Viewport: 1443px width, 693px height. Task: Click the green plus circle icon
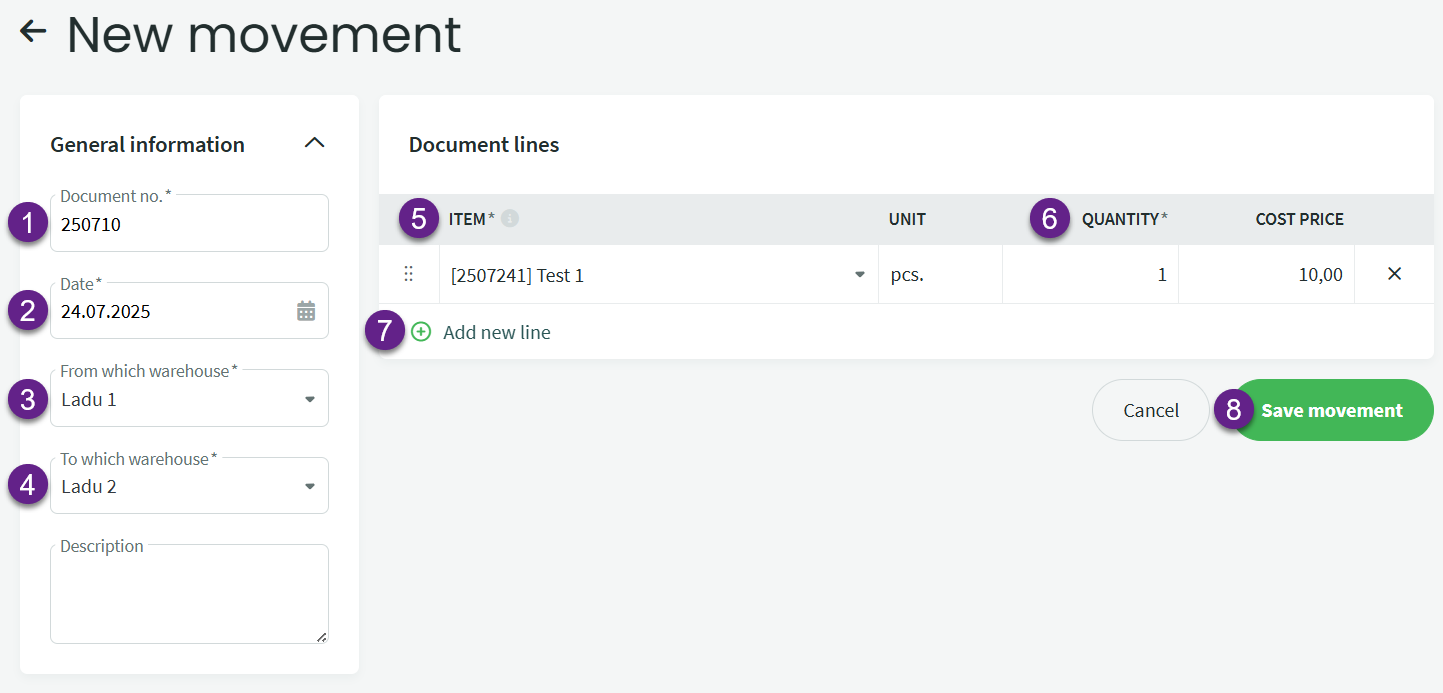coord(421,332)
